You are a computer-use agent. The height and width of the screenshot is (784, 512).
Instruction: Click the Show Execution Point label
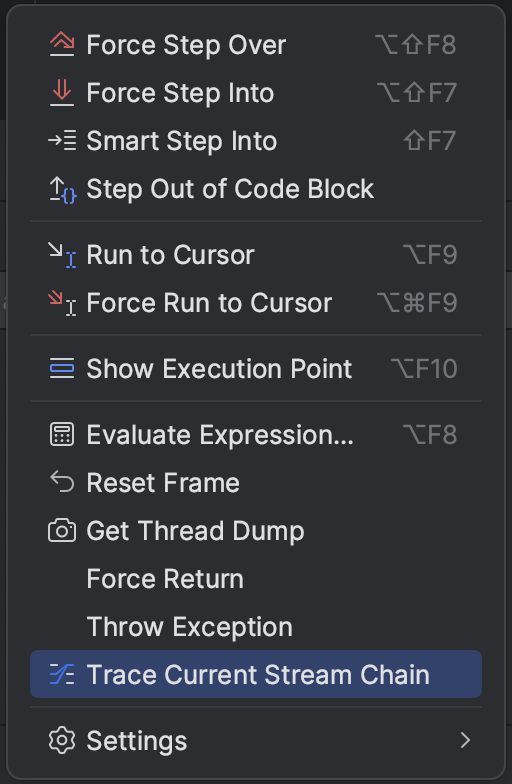(219, 370)
